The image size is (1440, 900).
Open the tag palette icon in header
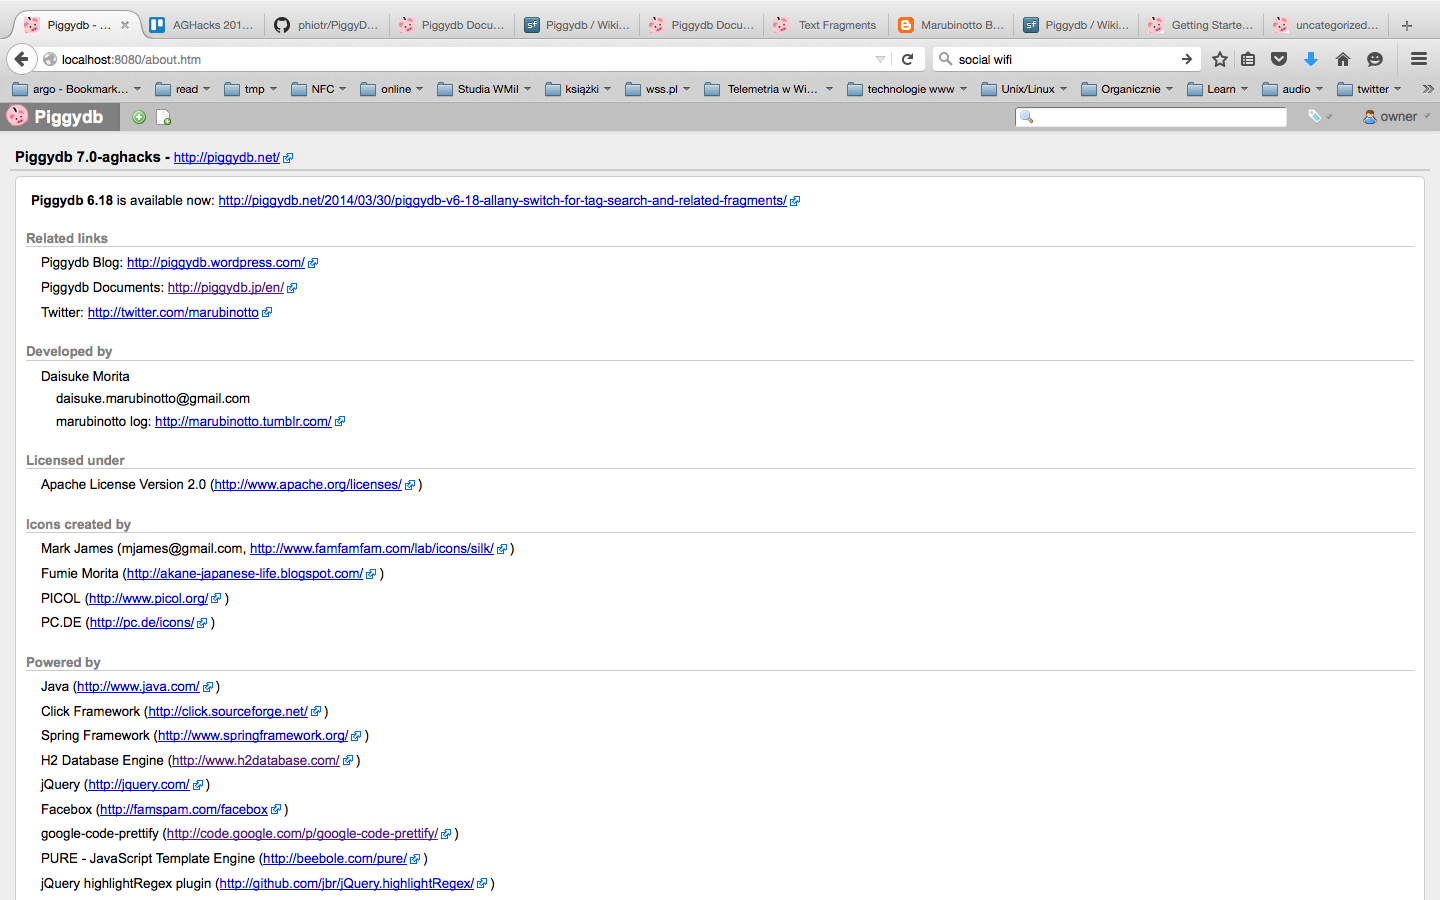(x=1319, y=117)
